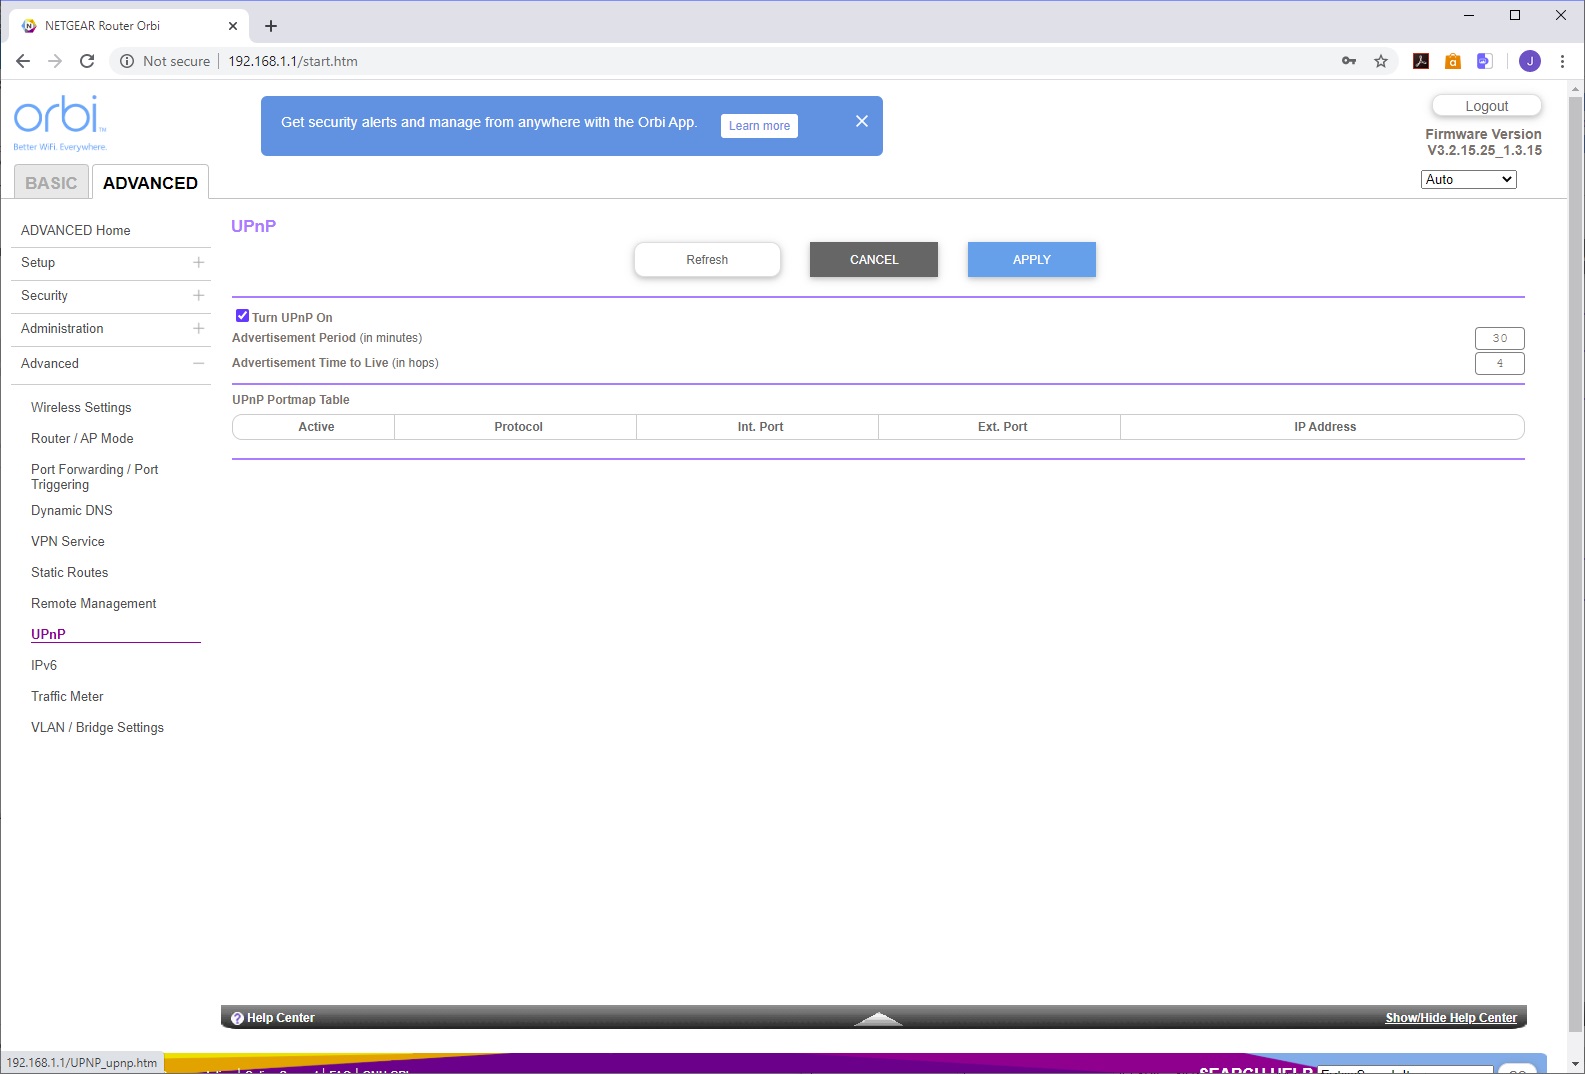Dismiss the Orbi App banner

pyautogui.click(x=862, y=121)
